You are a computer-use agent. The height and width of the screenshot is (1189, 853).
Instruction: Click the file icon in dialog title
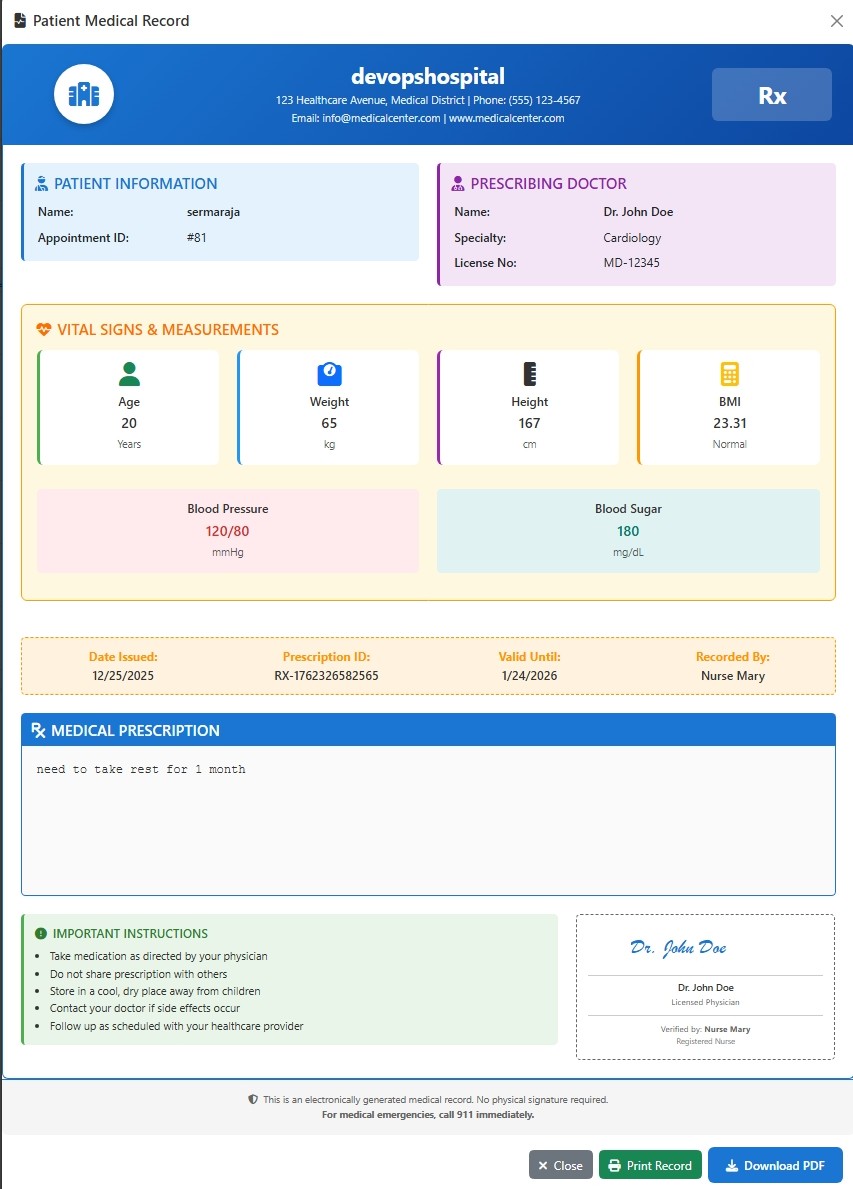click(x=20, y=20)
